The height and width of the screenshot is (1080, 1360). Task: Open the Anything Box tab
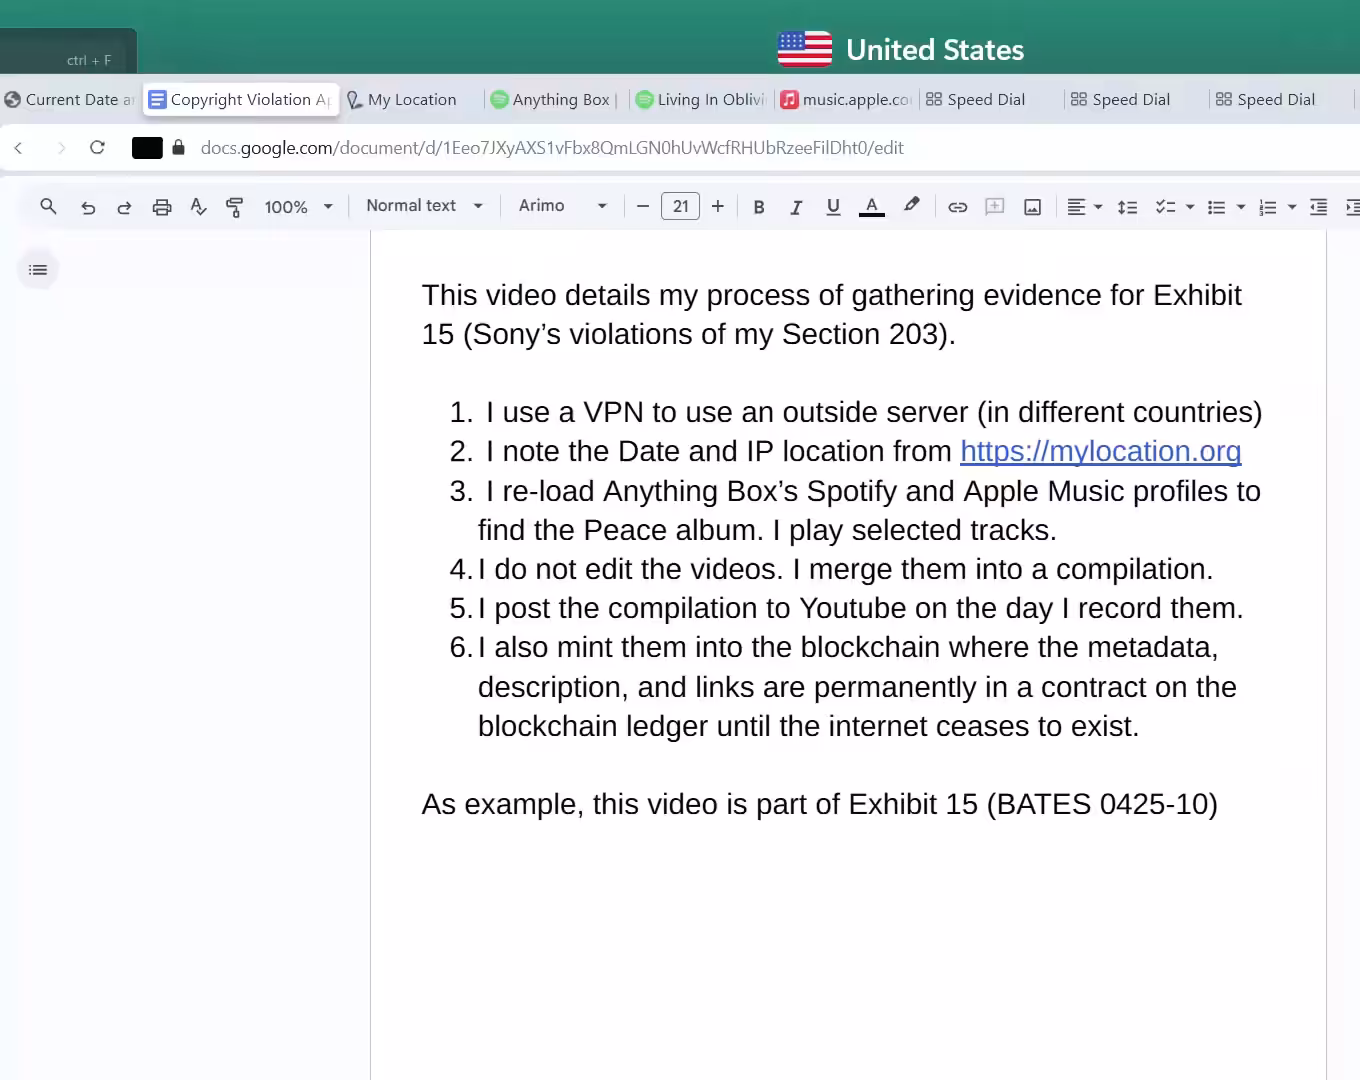tap(555, 100)
